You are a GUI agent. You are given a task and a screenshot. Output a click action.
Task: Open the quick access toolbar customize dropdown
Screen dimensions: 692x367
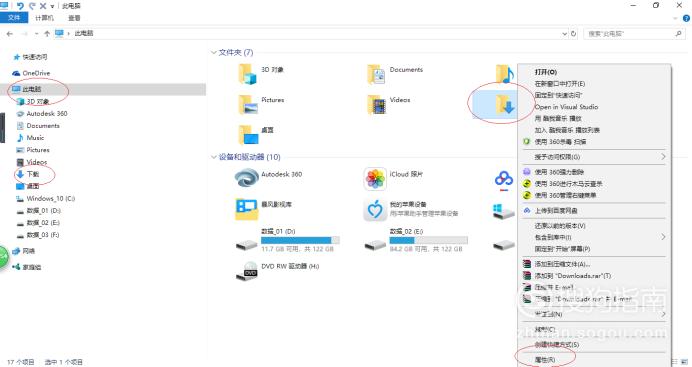[52, 6]
